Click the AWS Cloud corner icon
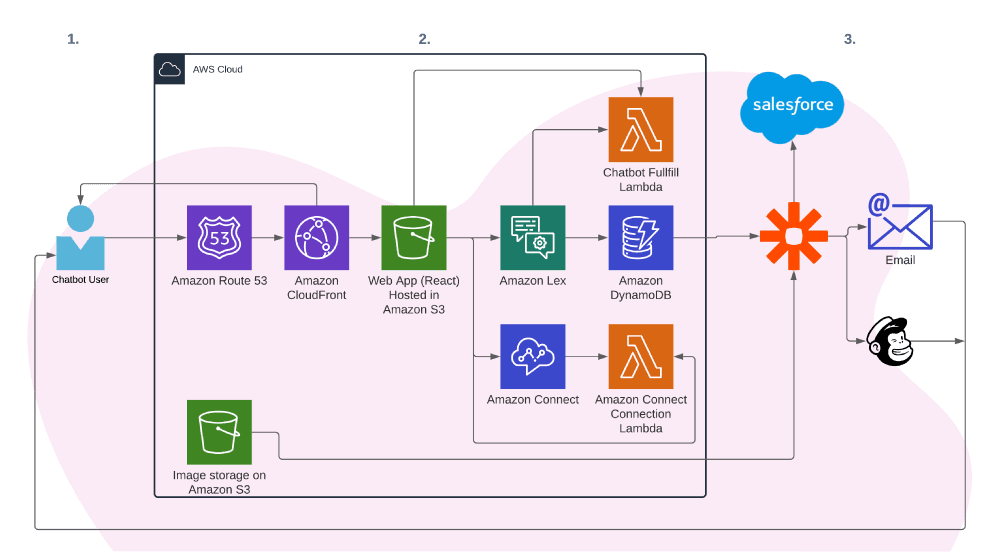This screenshot has height=555, width=1000. click(x=170, y=69)
